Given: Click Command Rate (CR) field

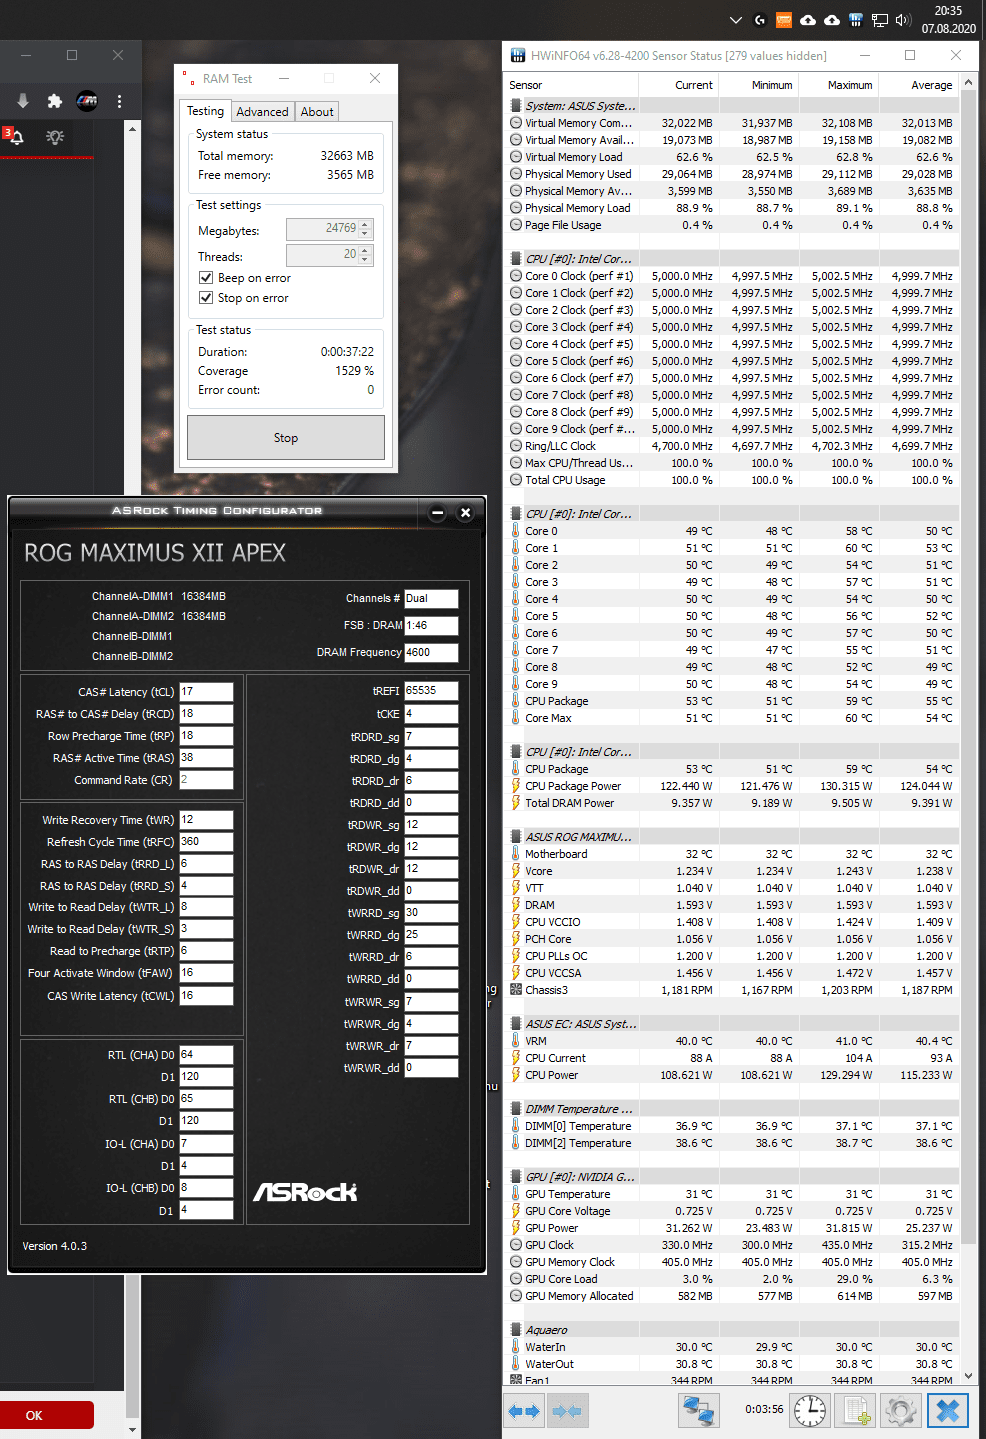Looking at the screenshot, I should (206, 780).
